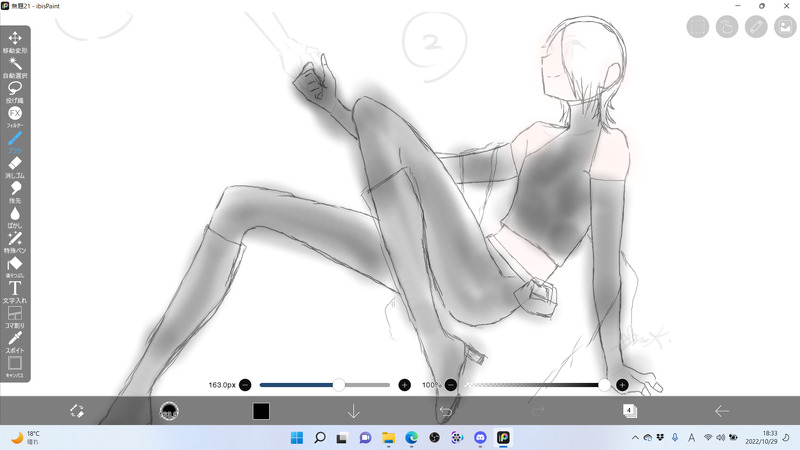The width and height of the screenshot is (800, 450).
Task: Open the black color swatch
Action: [261, 411]
